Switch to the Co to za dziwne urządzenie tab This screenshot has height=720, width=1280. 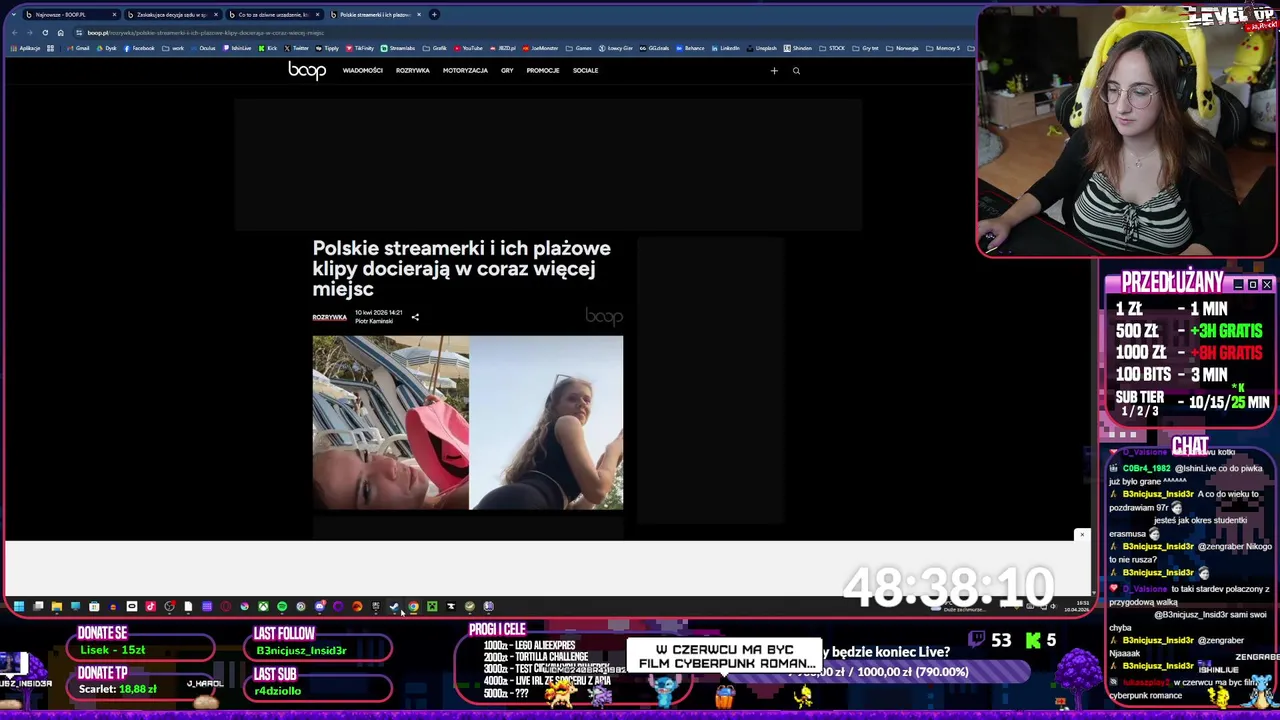[x=273, y=14]
